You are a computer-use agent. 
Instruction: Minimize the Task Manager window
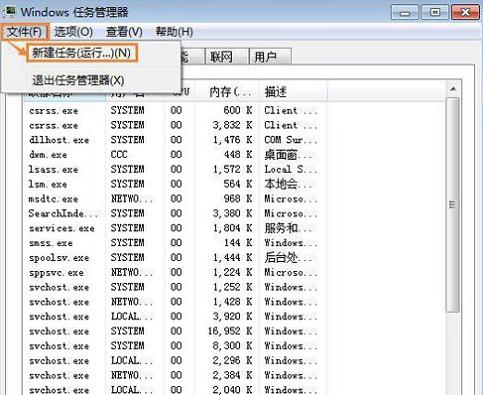405,13
